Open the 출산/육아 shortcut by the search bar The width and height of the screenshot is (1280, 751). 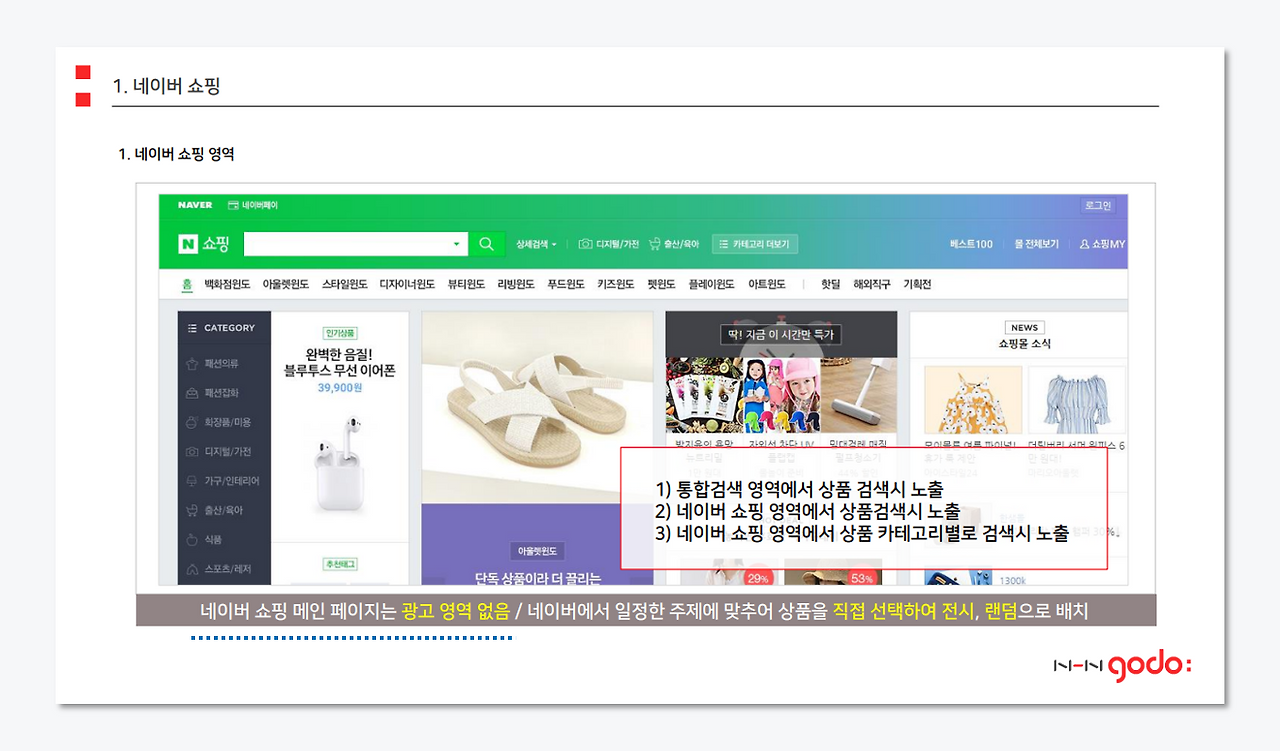tap(674, 244)
